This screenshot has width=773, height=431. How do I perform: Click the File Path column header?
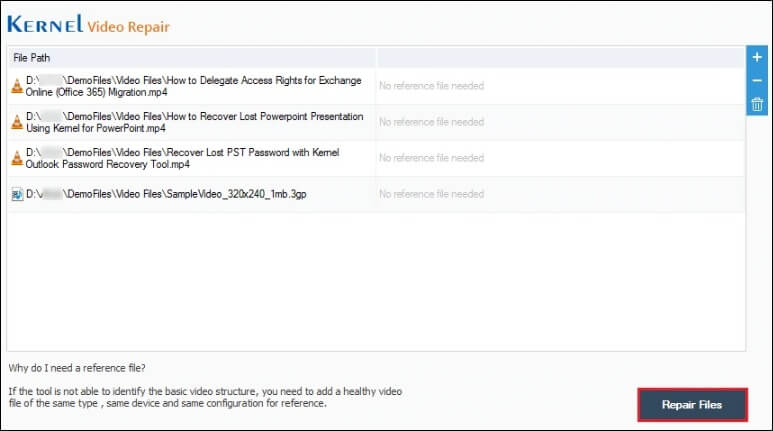pos(191,58)
